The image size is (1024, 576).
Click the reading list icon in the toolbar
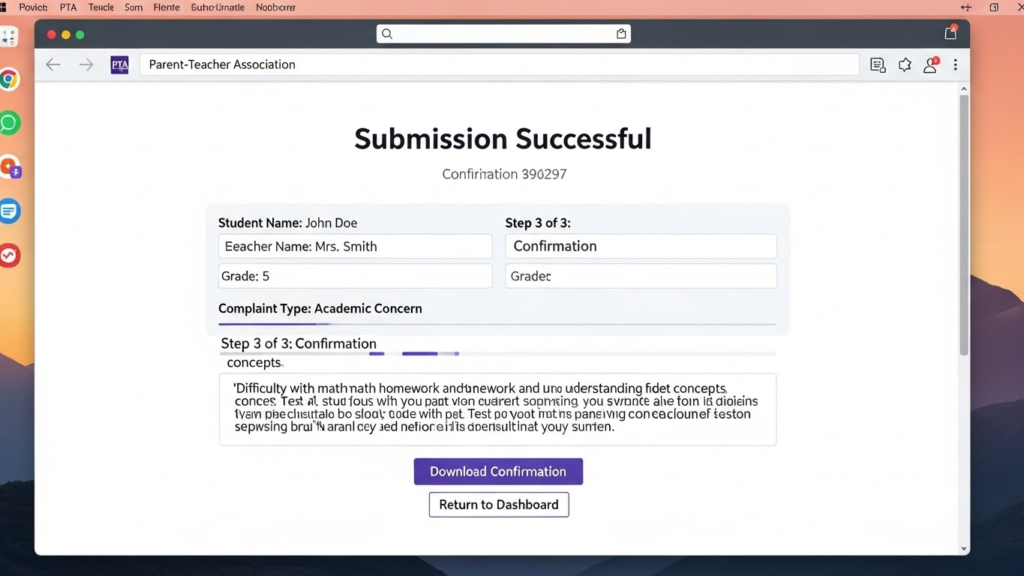pyautogui.click(x=878, y=64)
